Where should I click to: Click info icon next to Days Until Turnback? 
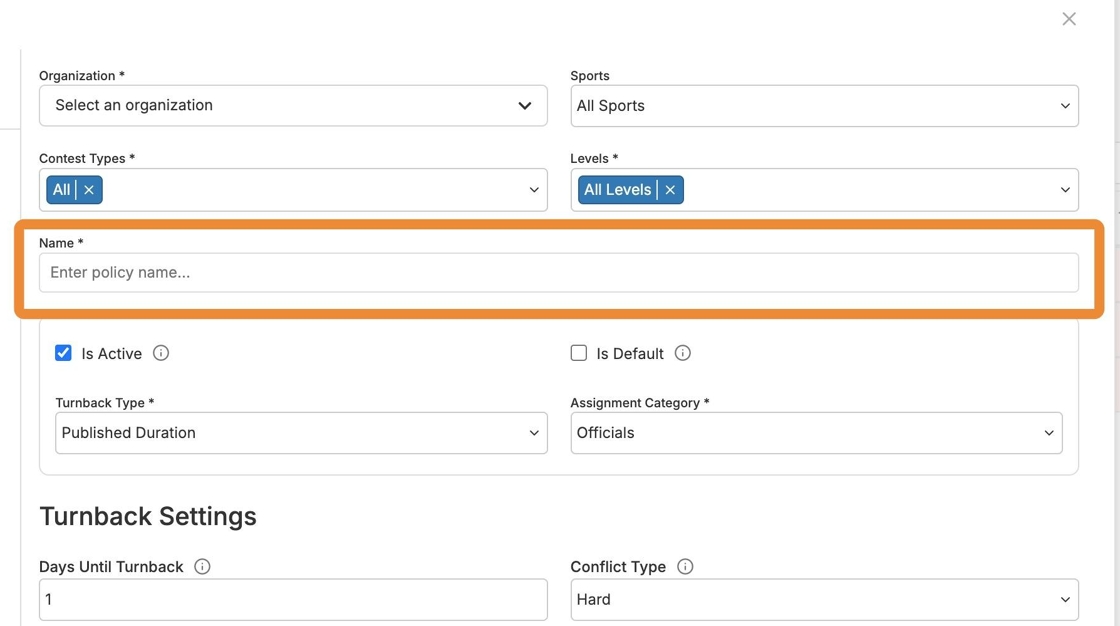tap(202, 567)
